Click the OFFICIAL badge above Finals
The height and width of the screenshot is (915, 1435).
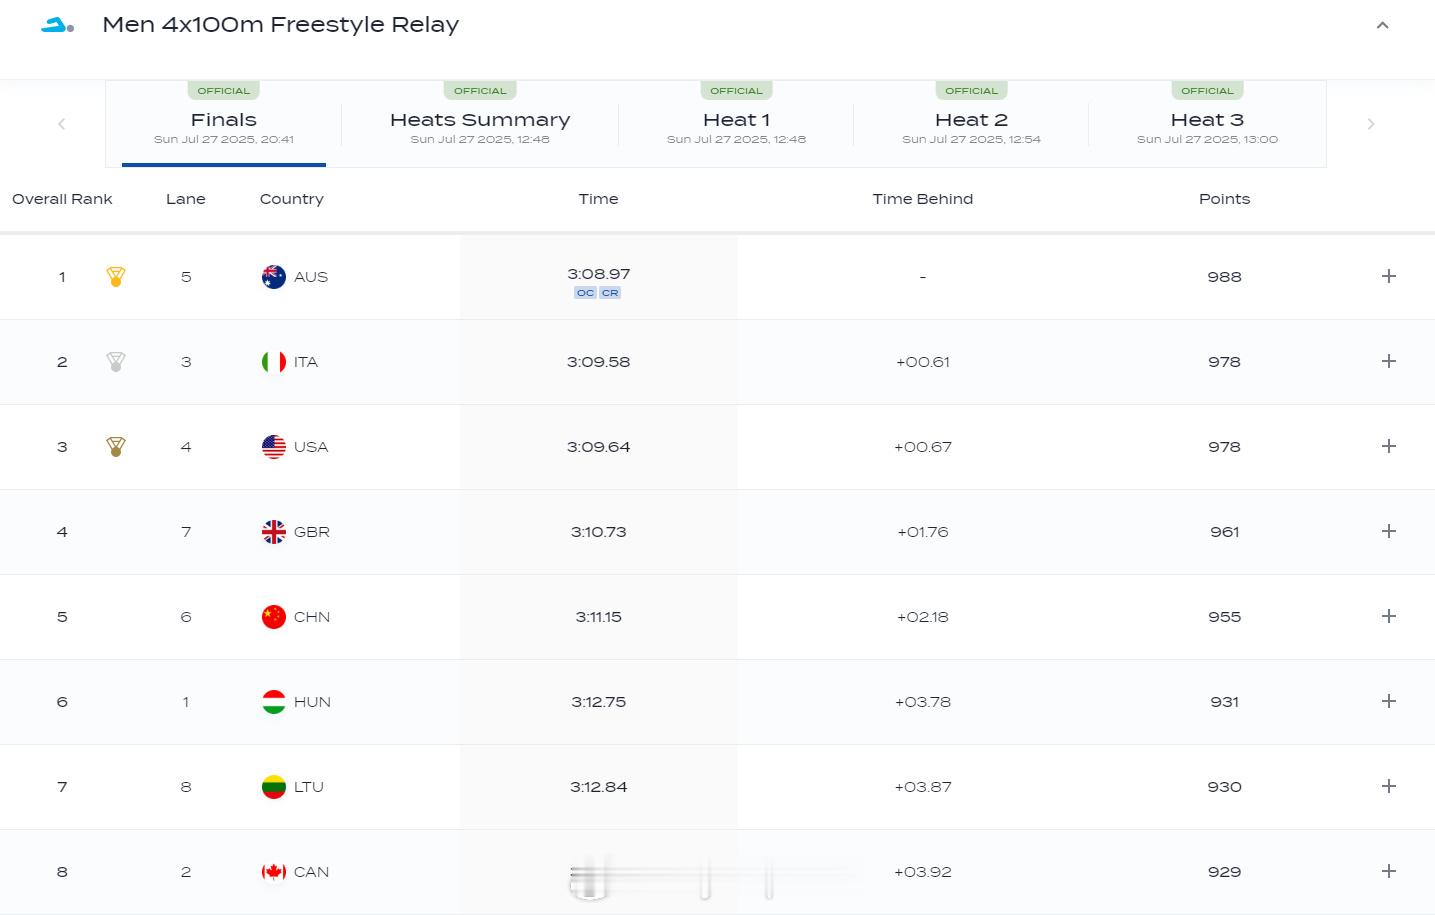click(x=224, y=91)
